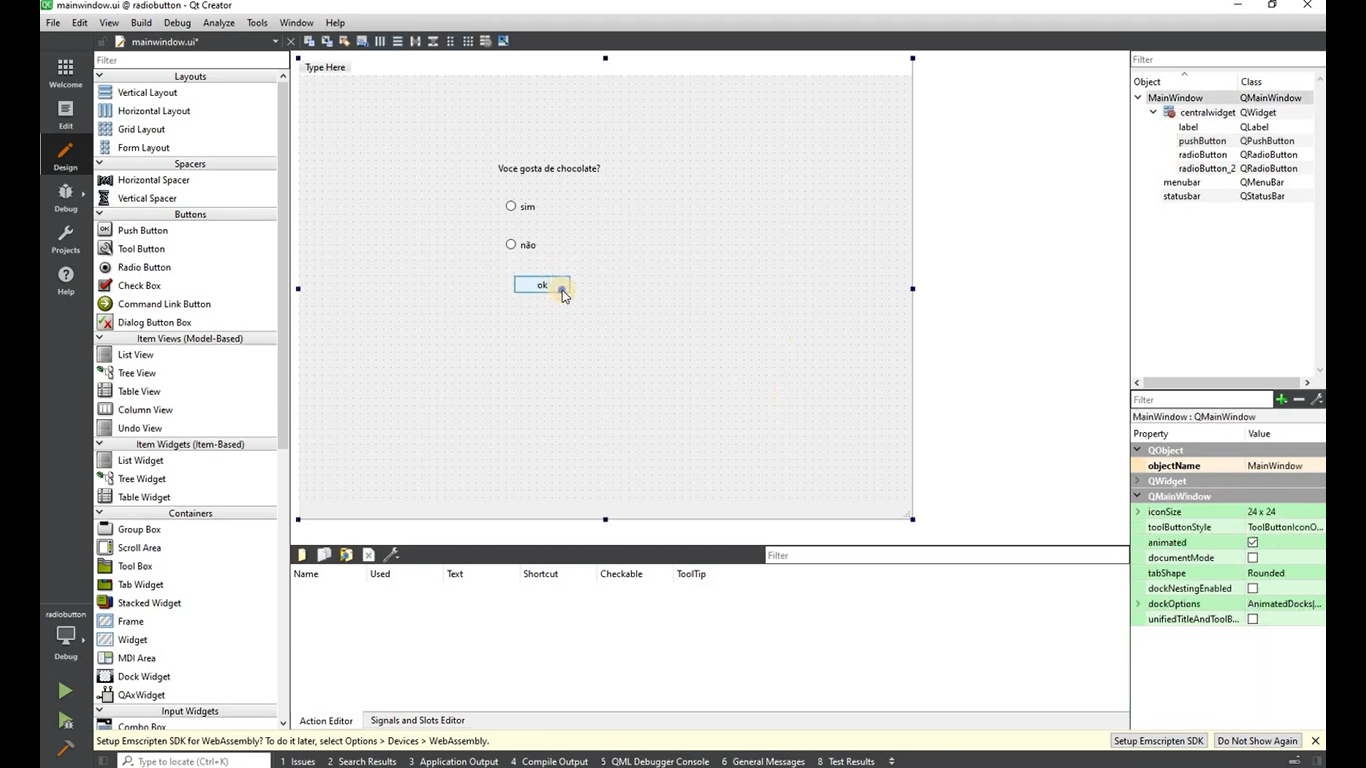This screenshot has width=1366, height=768.
Task: Switch to Edit mode in sidebar
Action: click(x=65, y=114)
